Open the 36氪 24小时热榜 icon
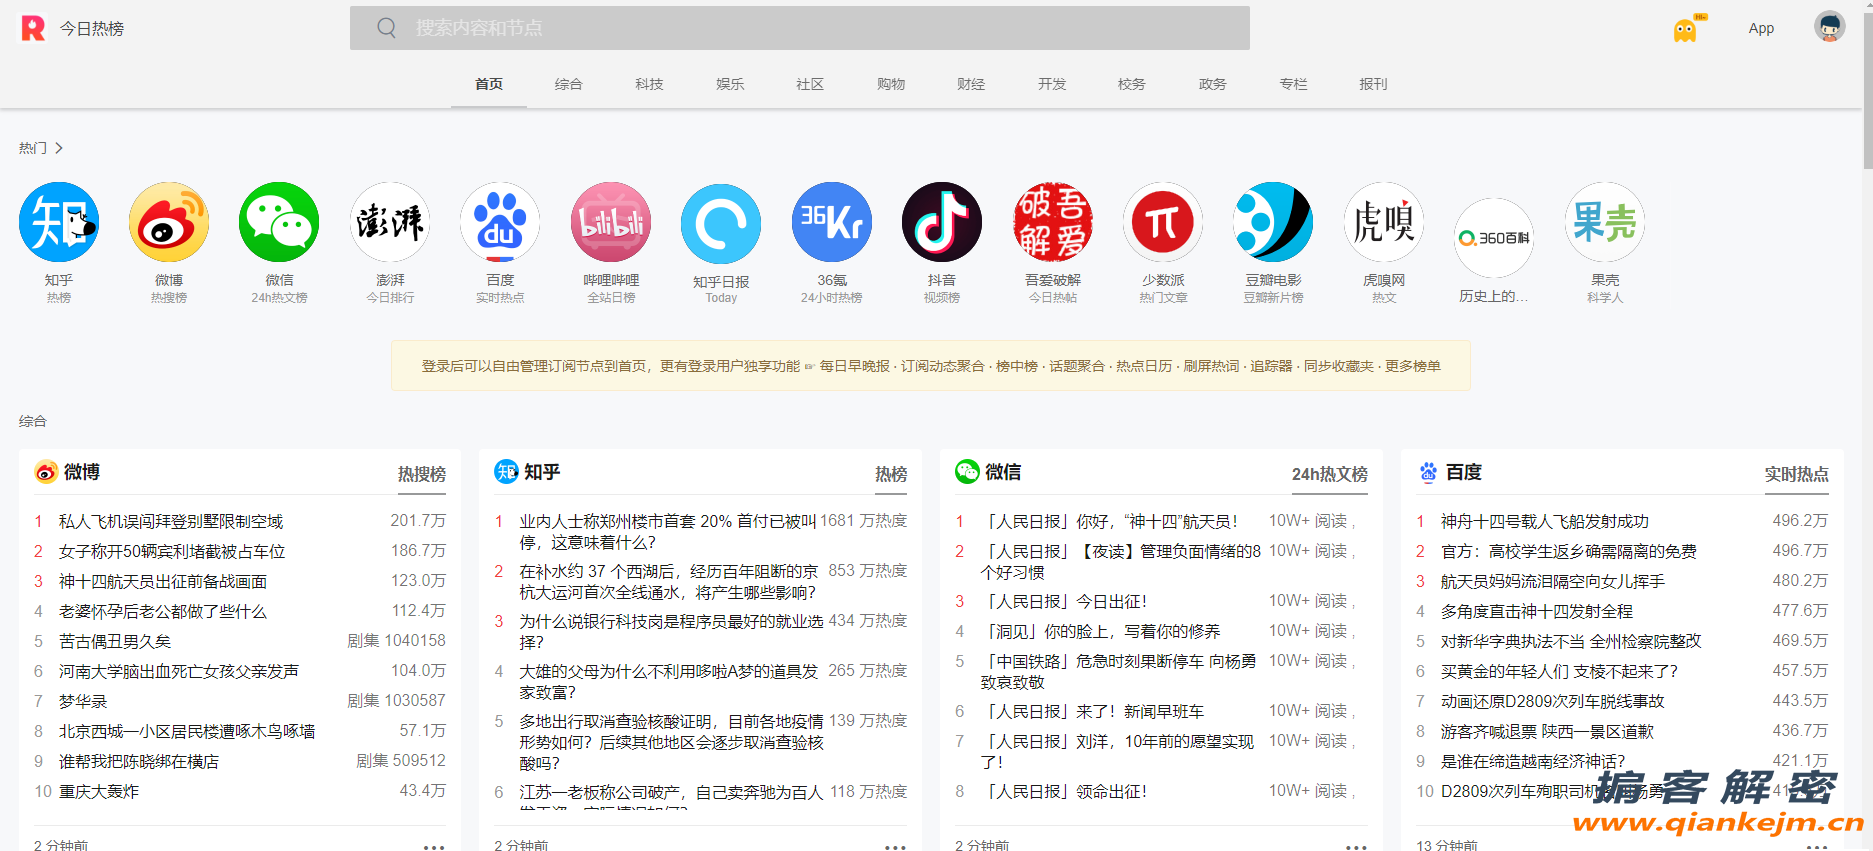1873x851 pixels. [x=832, y=222]
